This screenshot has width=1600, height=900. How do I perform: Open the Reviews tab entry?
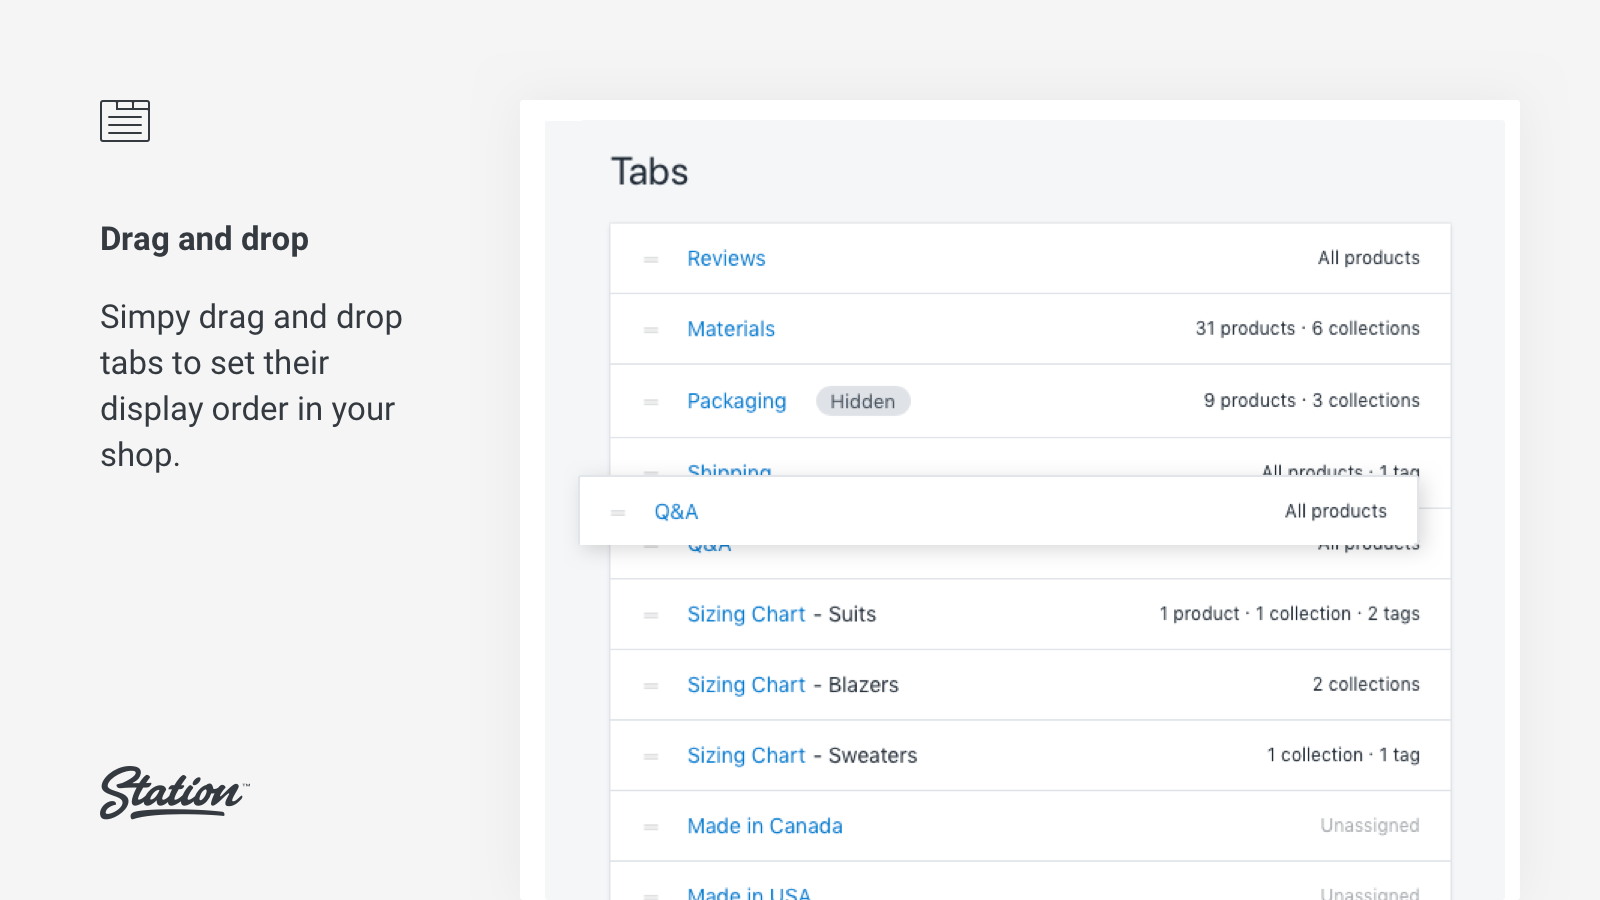726,258
